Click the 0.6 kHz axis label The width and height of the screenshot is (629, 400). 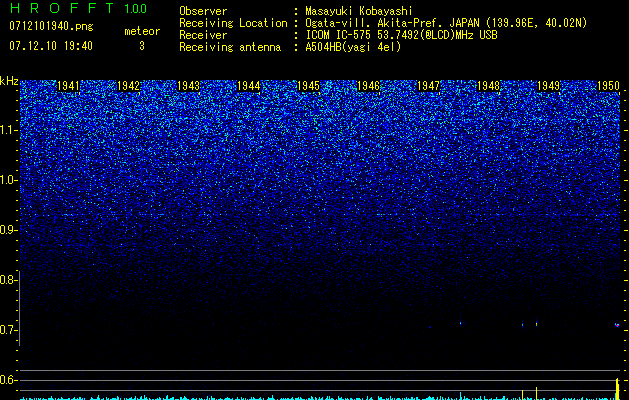[x=8, y=380]
